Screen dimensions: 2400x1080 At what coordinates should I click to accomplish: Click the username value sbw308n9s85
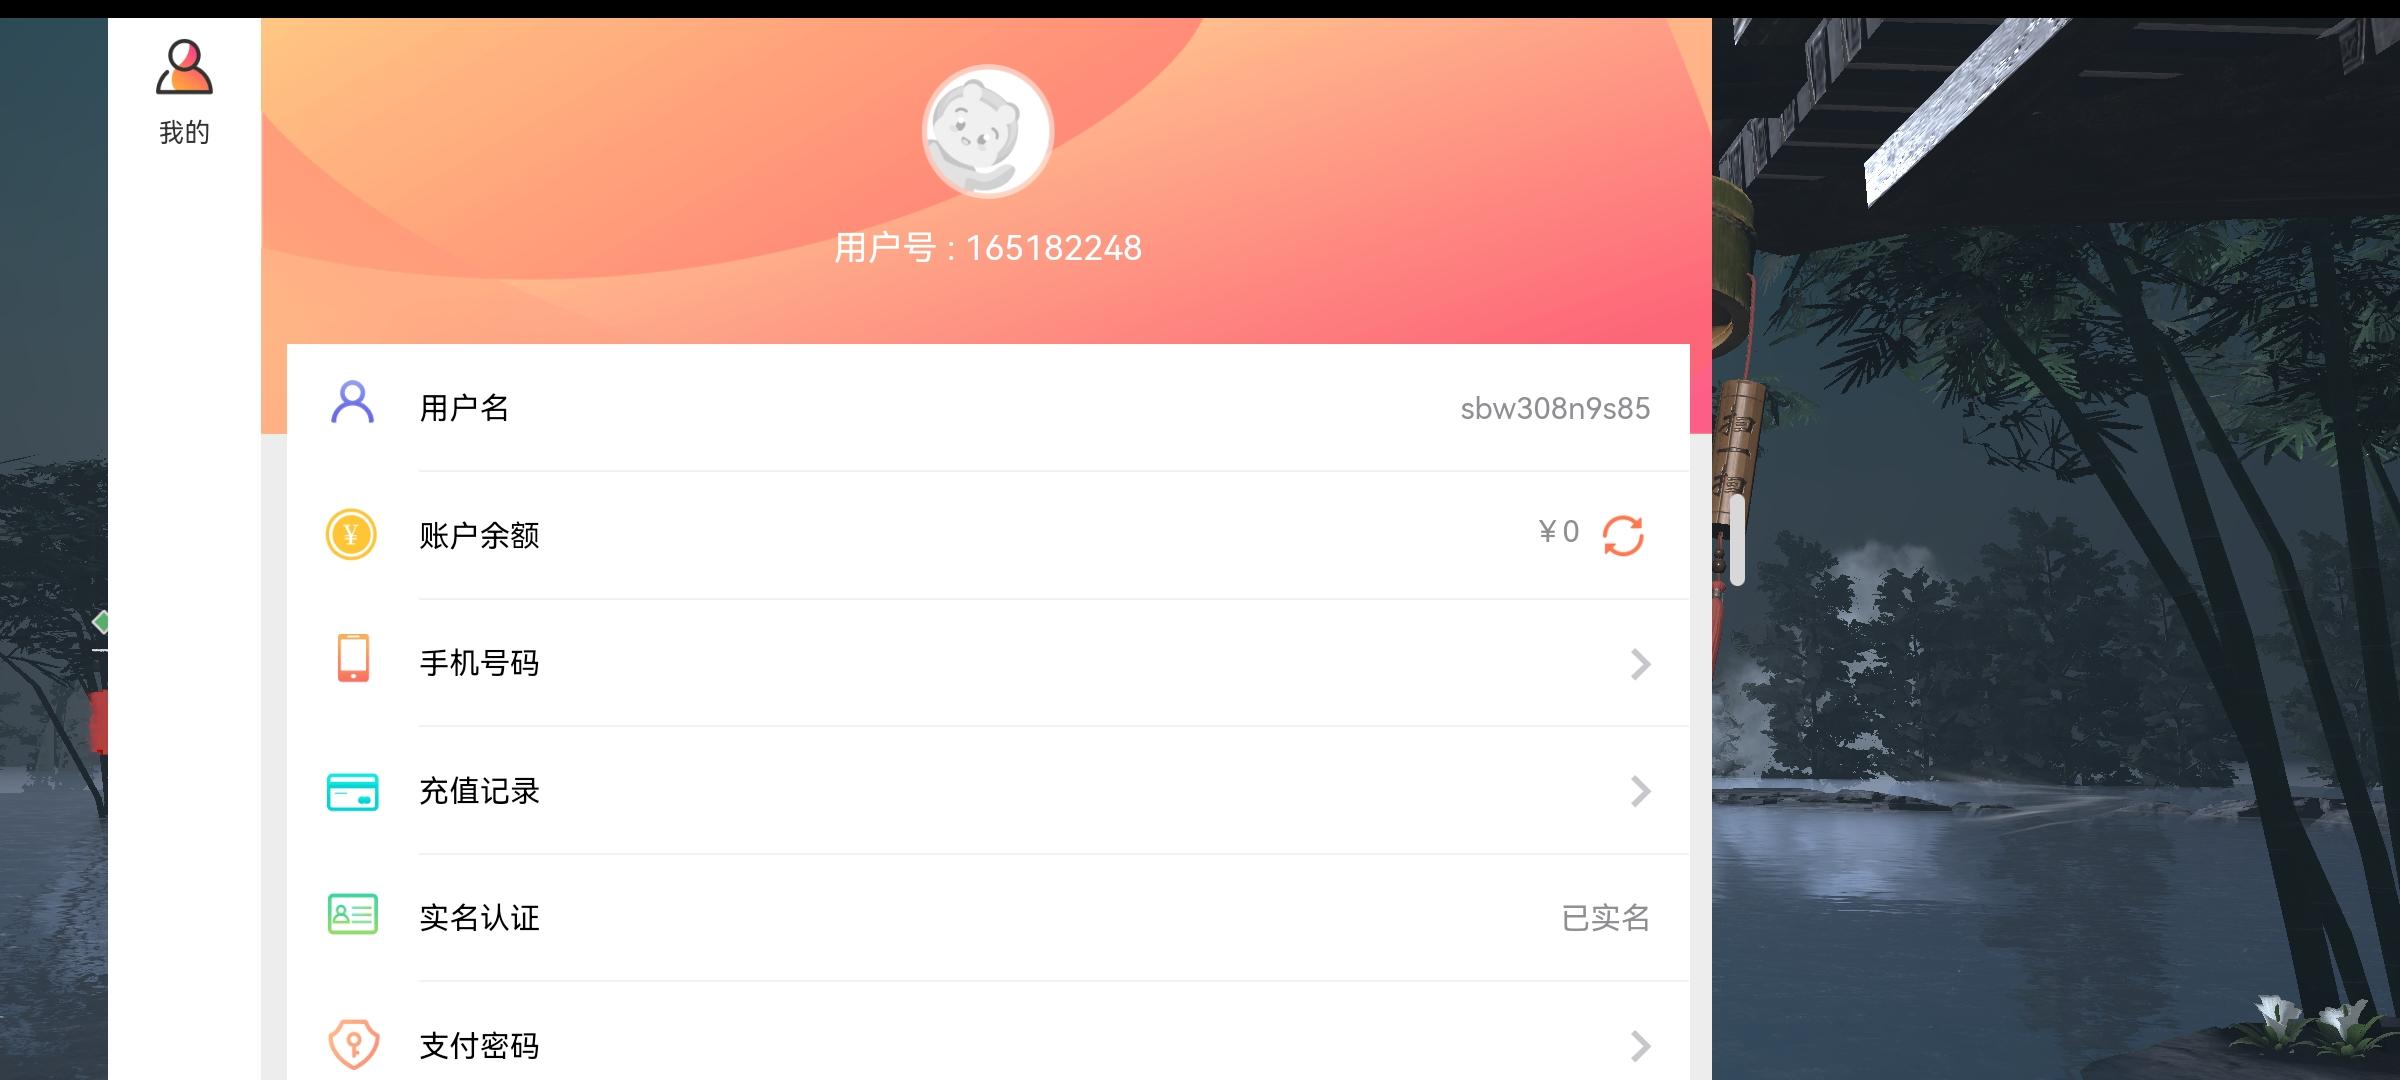click(x=1555, y=408)
